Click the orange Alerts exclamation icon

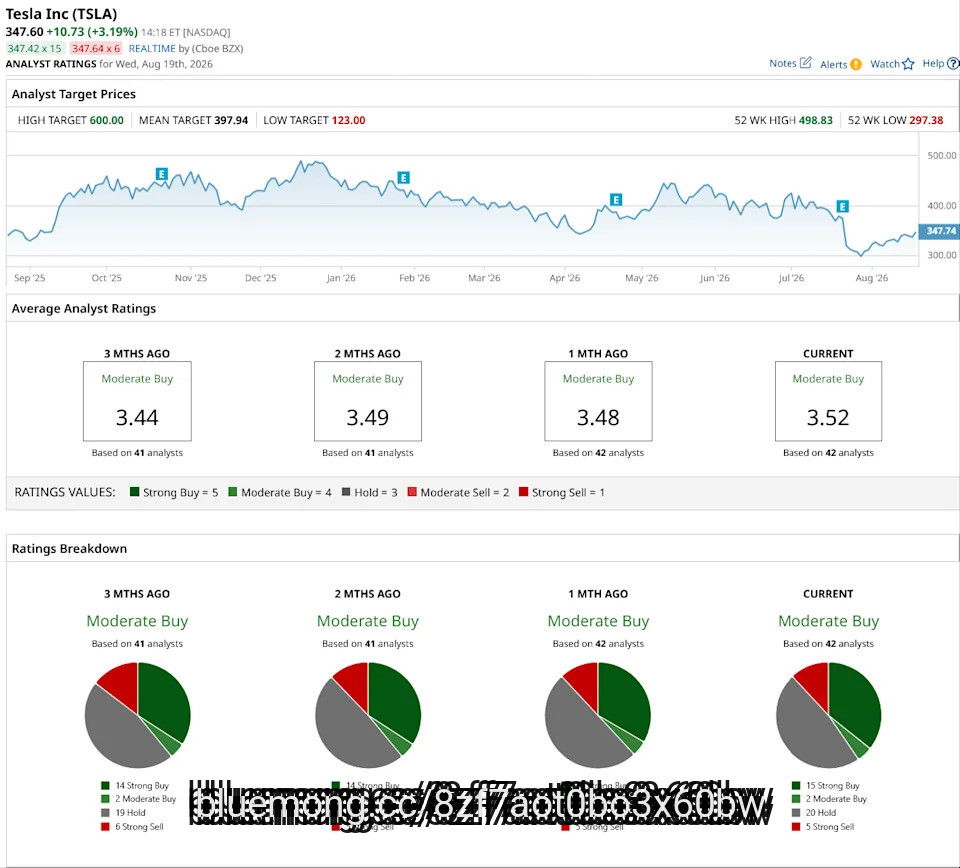click(x=856, y=64)
